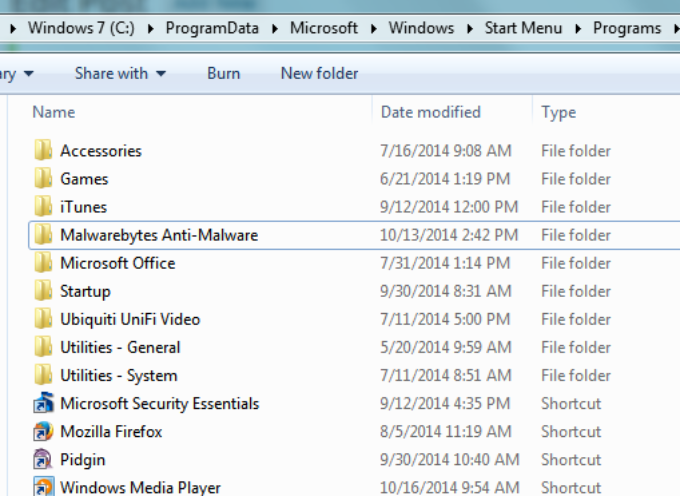Select Mozilla Firefox name text
680x496 pixels.
(x=111, y=431)
